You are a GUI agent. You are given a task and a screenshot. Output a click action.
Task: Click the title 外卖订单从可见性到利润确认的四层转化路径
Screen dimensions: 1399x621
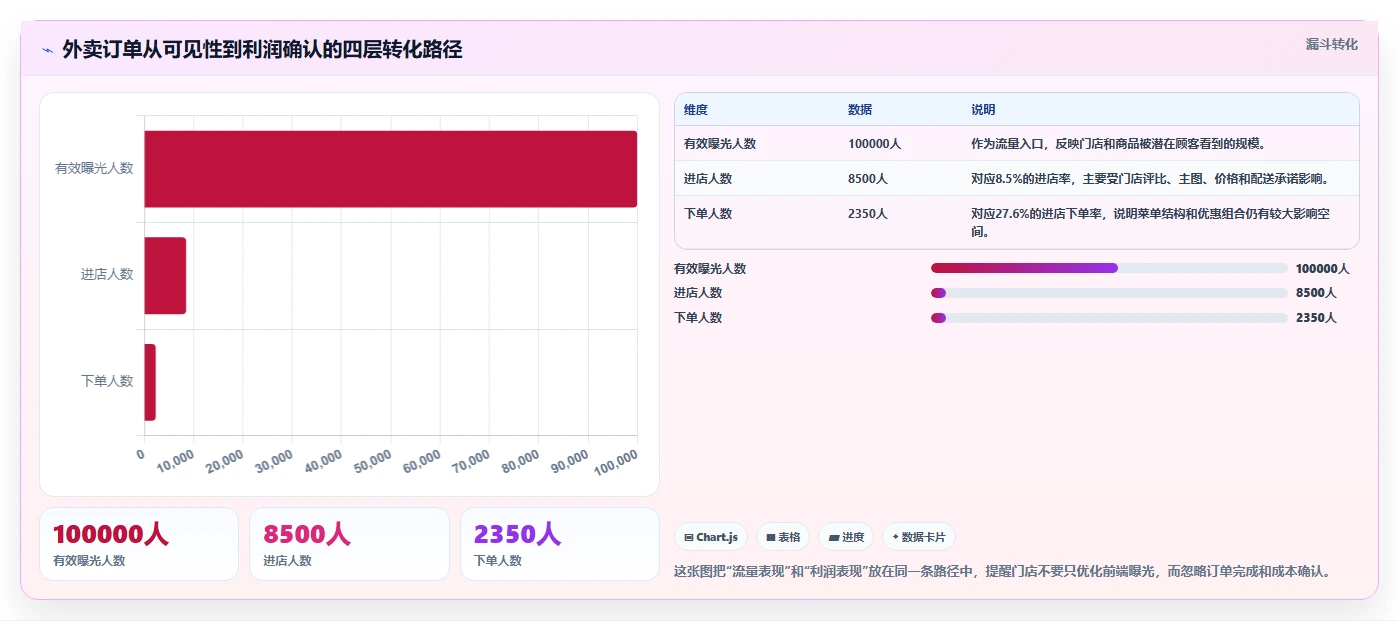click(x=262, y=50)
